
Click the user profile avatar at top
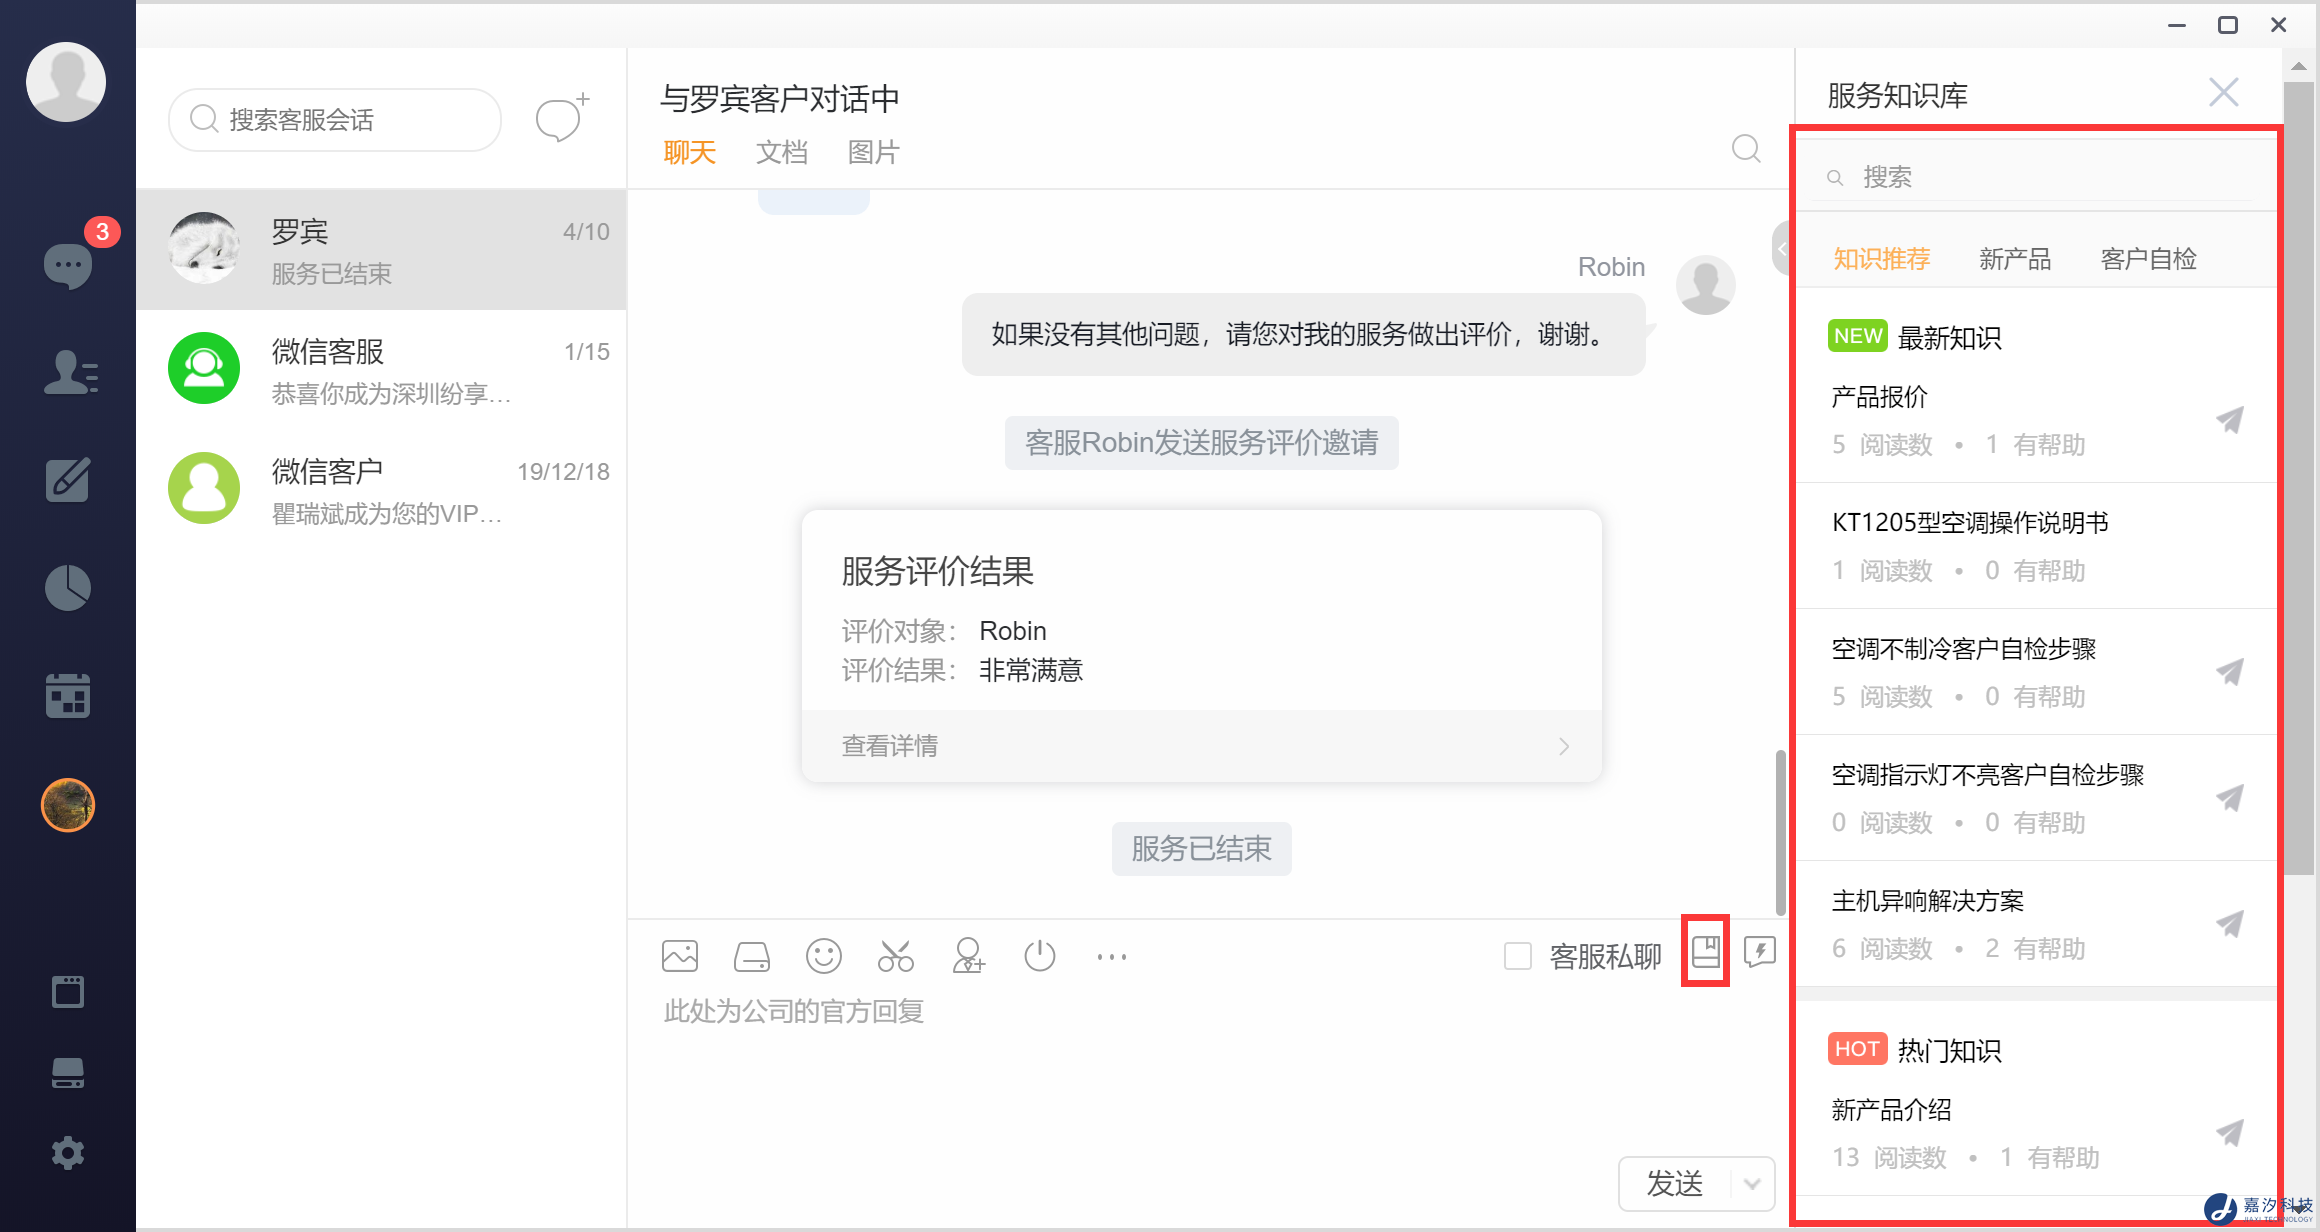(66, 82)
